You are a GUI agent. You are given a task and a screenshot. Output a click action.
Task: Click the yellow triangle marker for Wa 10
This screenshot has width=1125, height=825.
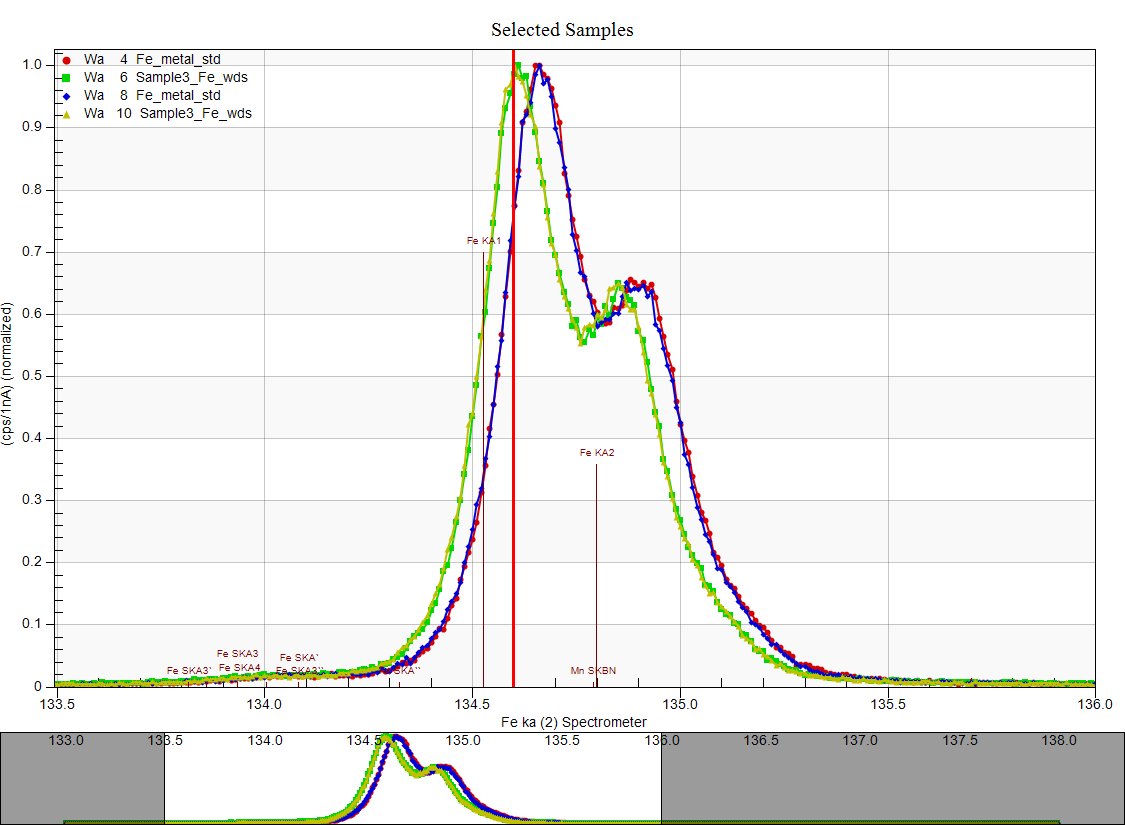[66, 114]
